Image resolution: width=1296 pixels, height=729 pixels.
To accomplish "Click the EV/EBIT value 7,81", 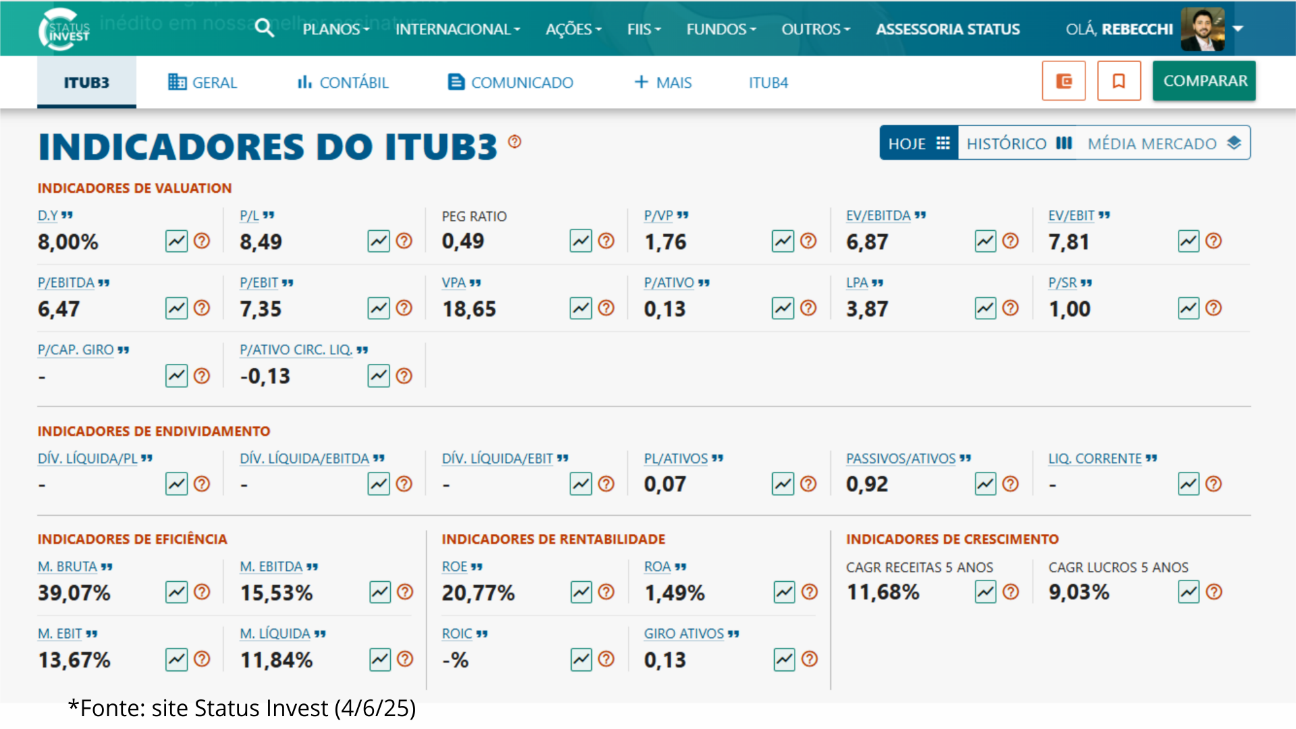I will (x=1069, y=242).
